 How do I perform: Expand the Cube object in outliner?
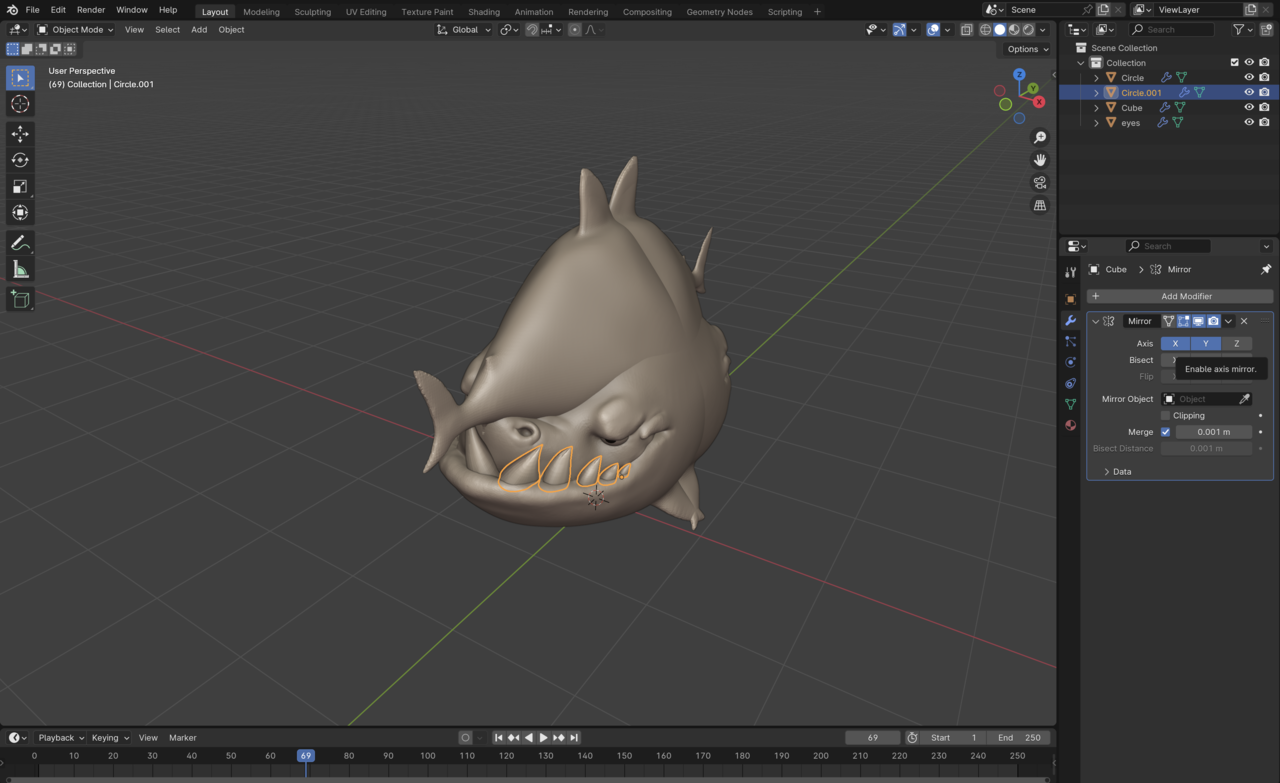1096,107
